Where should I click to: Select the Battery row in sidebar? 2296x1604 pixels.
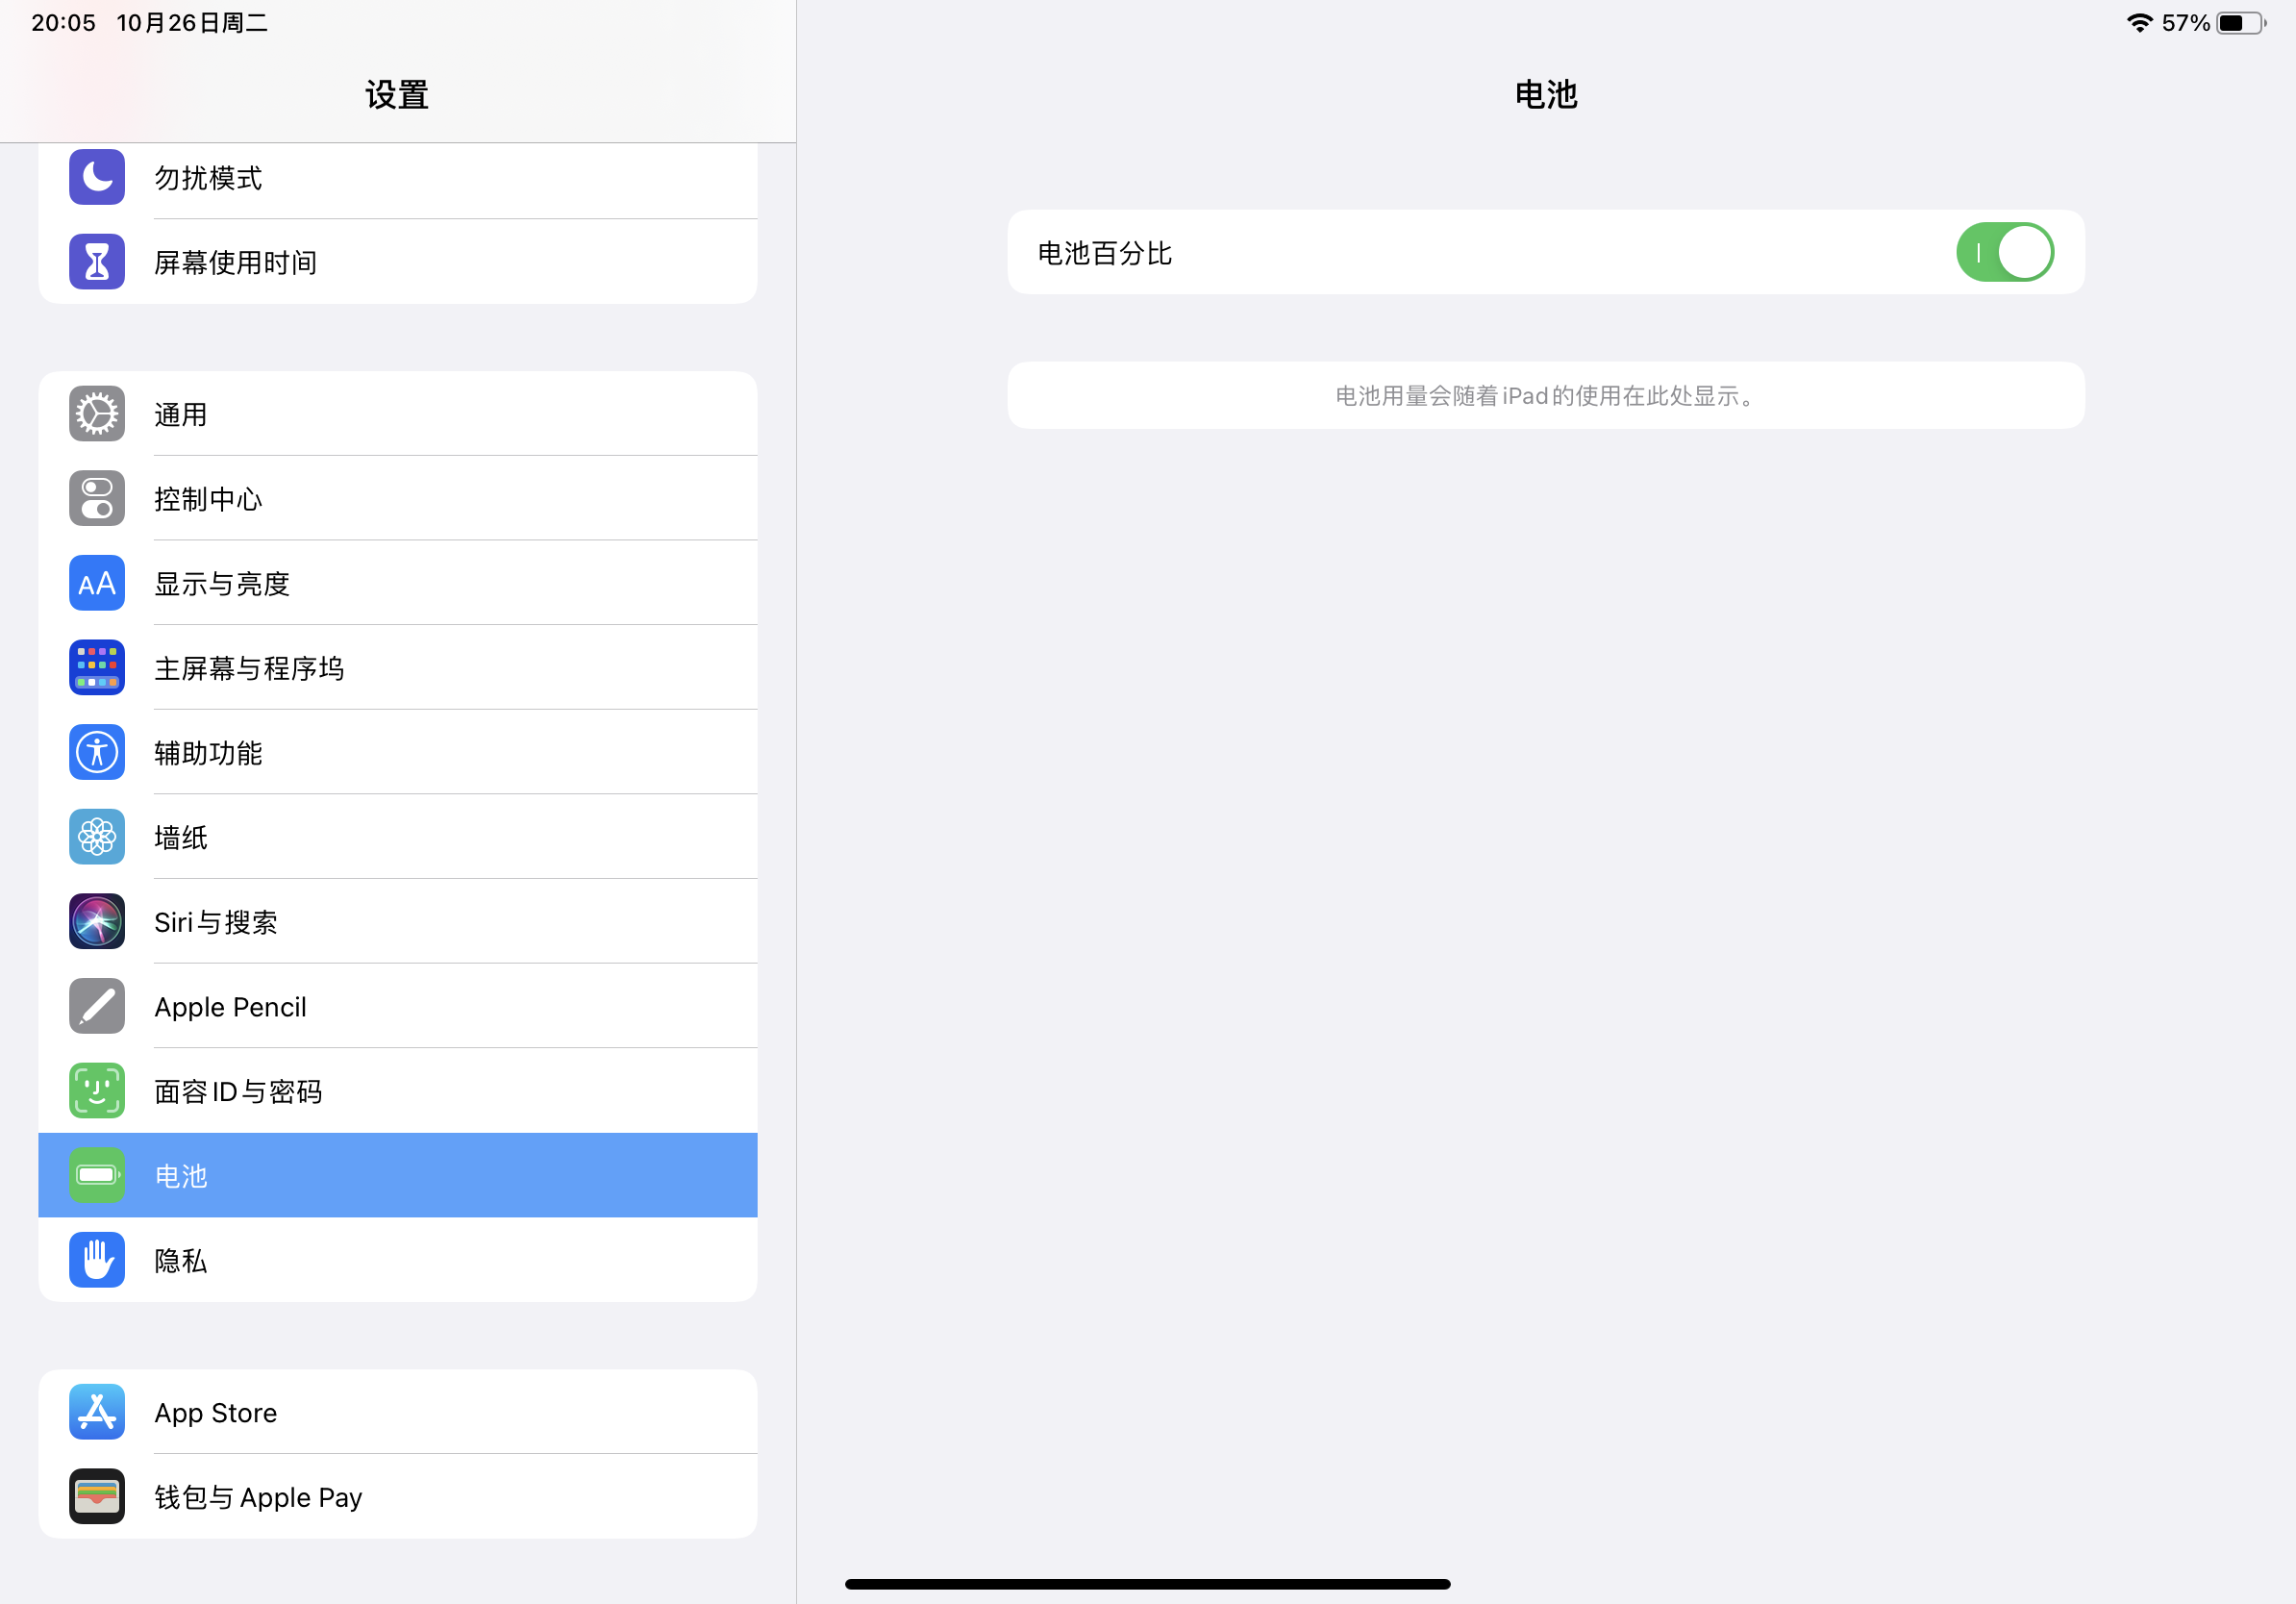pyautogui.click(x=398, y=1175)
